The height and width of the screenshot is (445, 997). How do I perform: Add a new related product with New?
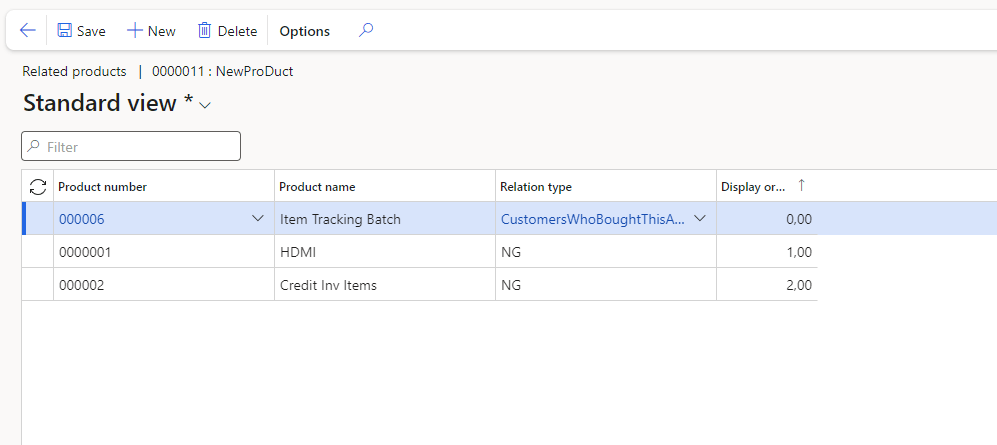tap(151, 31)
